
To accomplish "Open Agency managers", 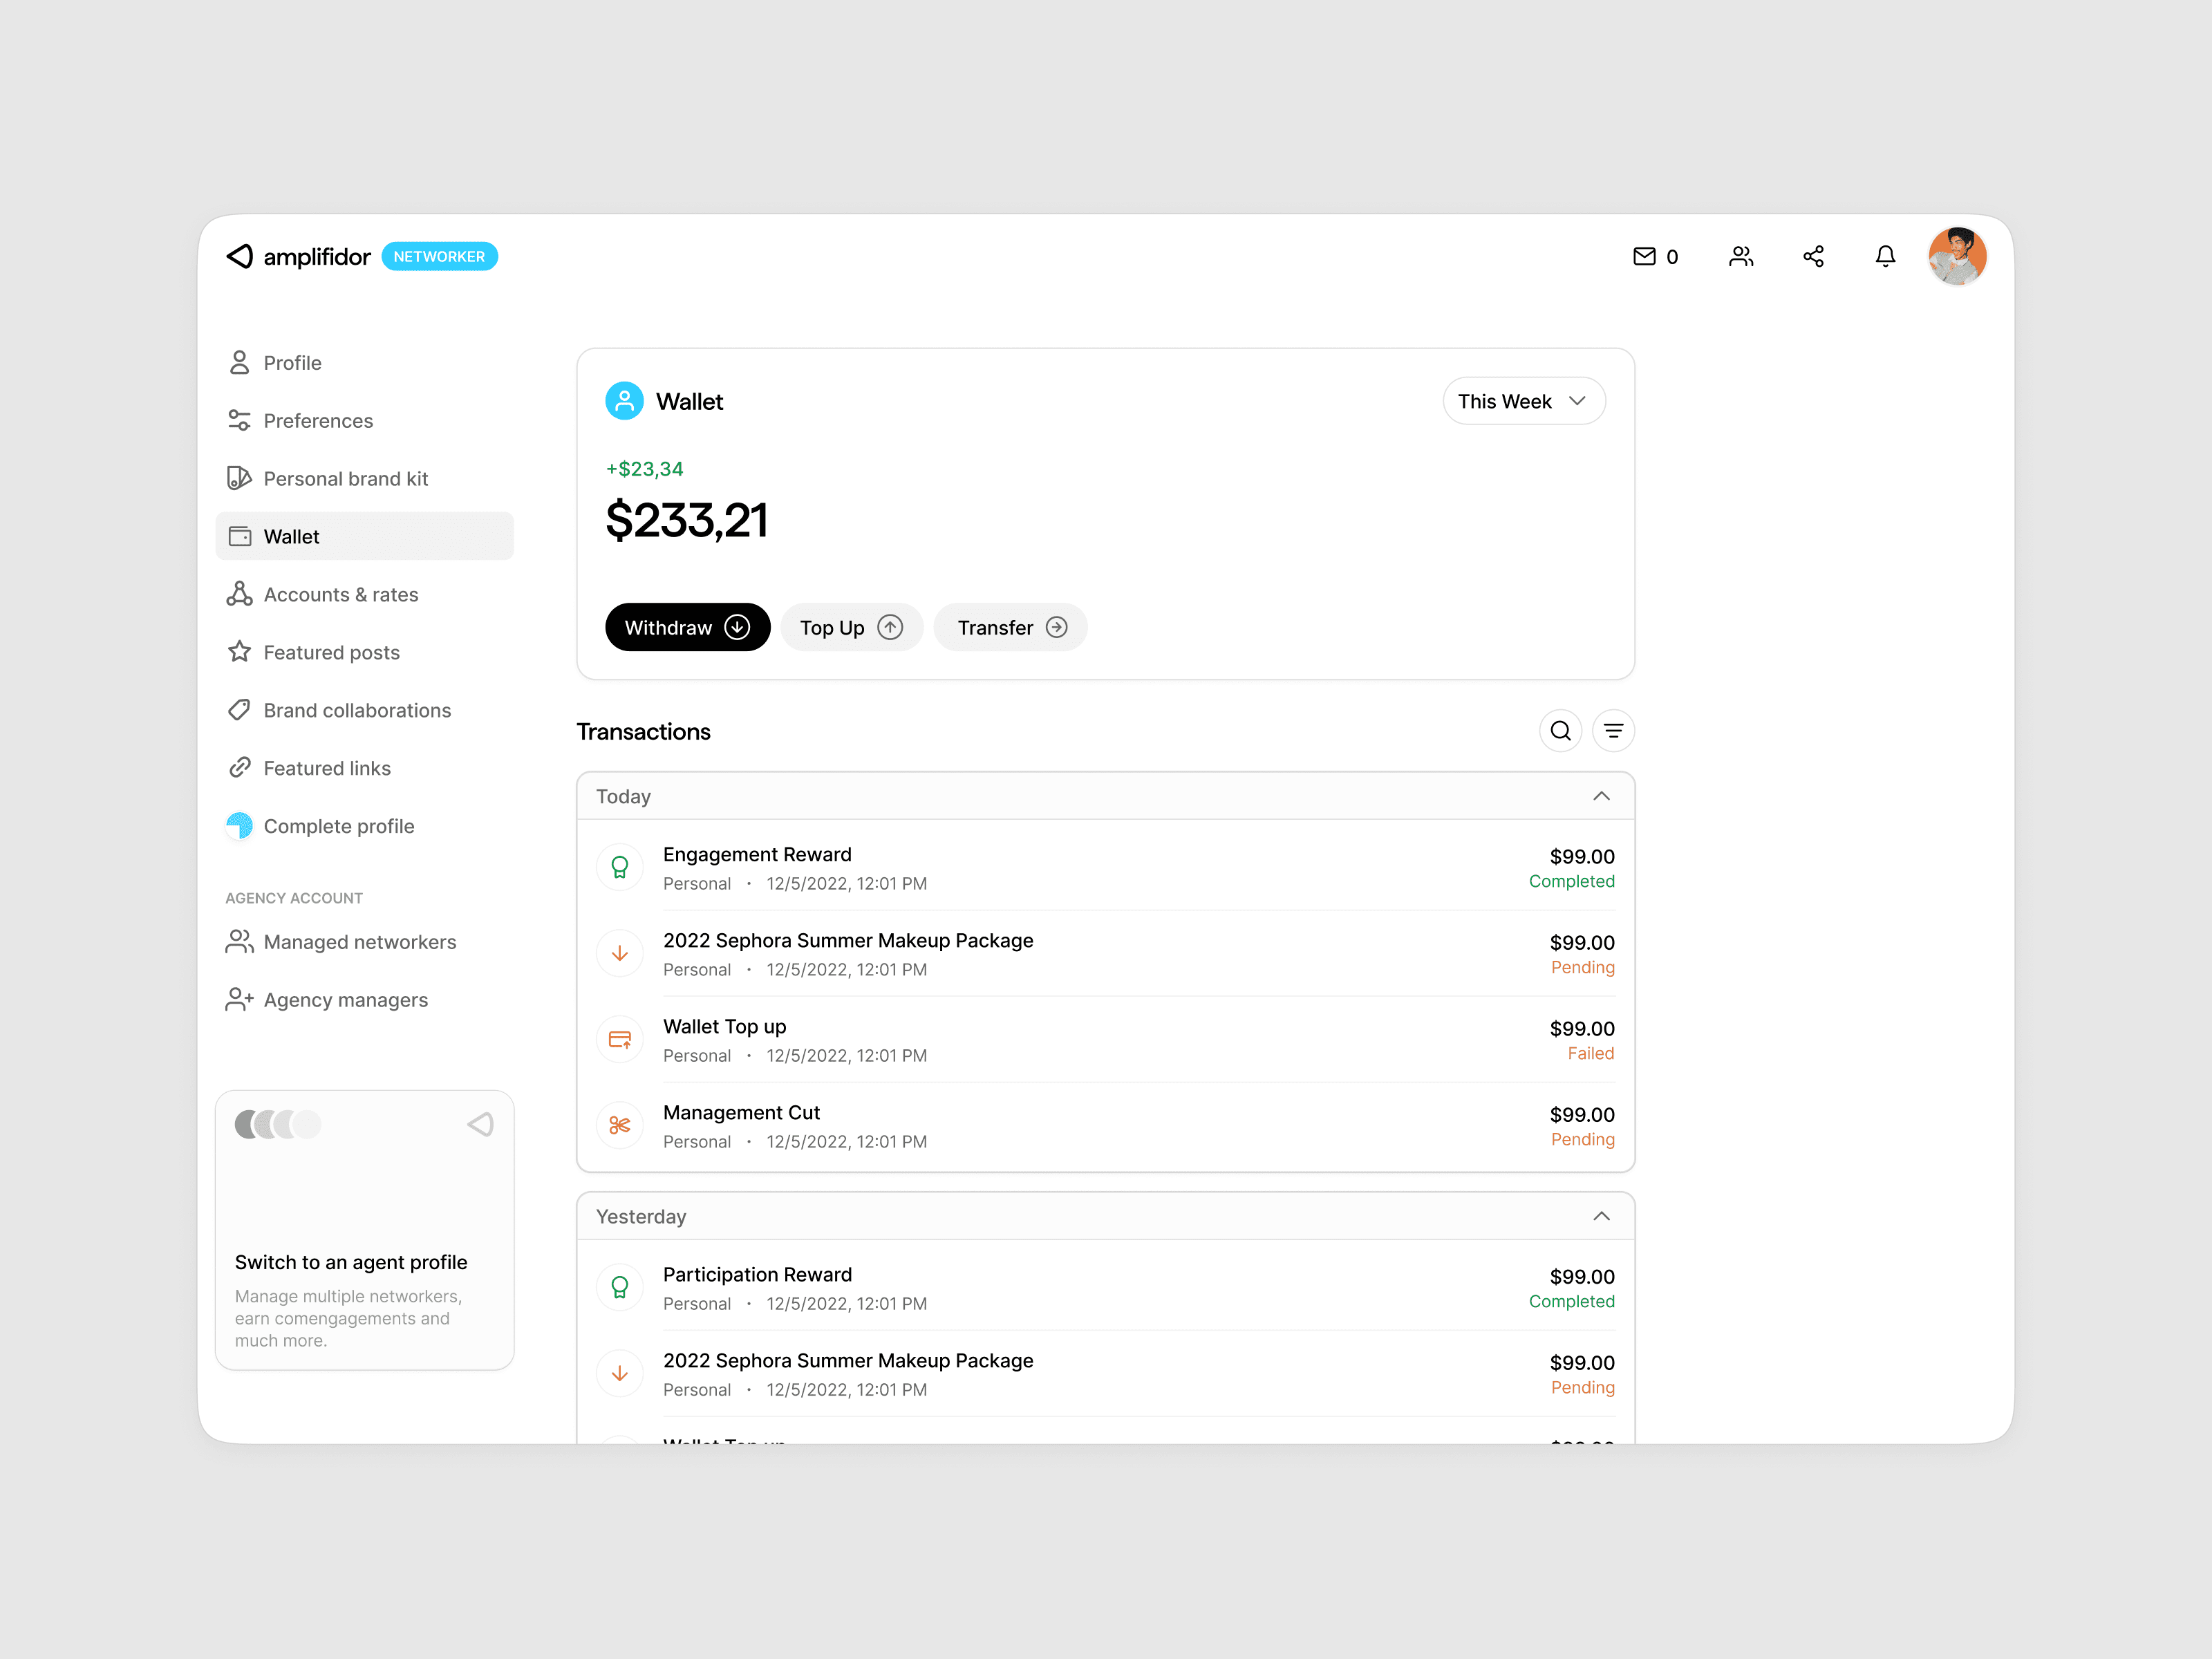I will [364, 1000].
